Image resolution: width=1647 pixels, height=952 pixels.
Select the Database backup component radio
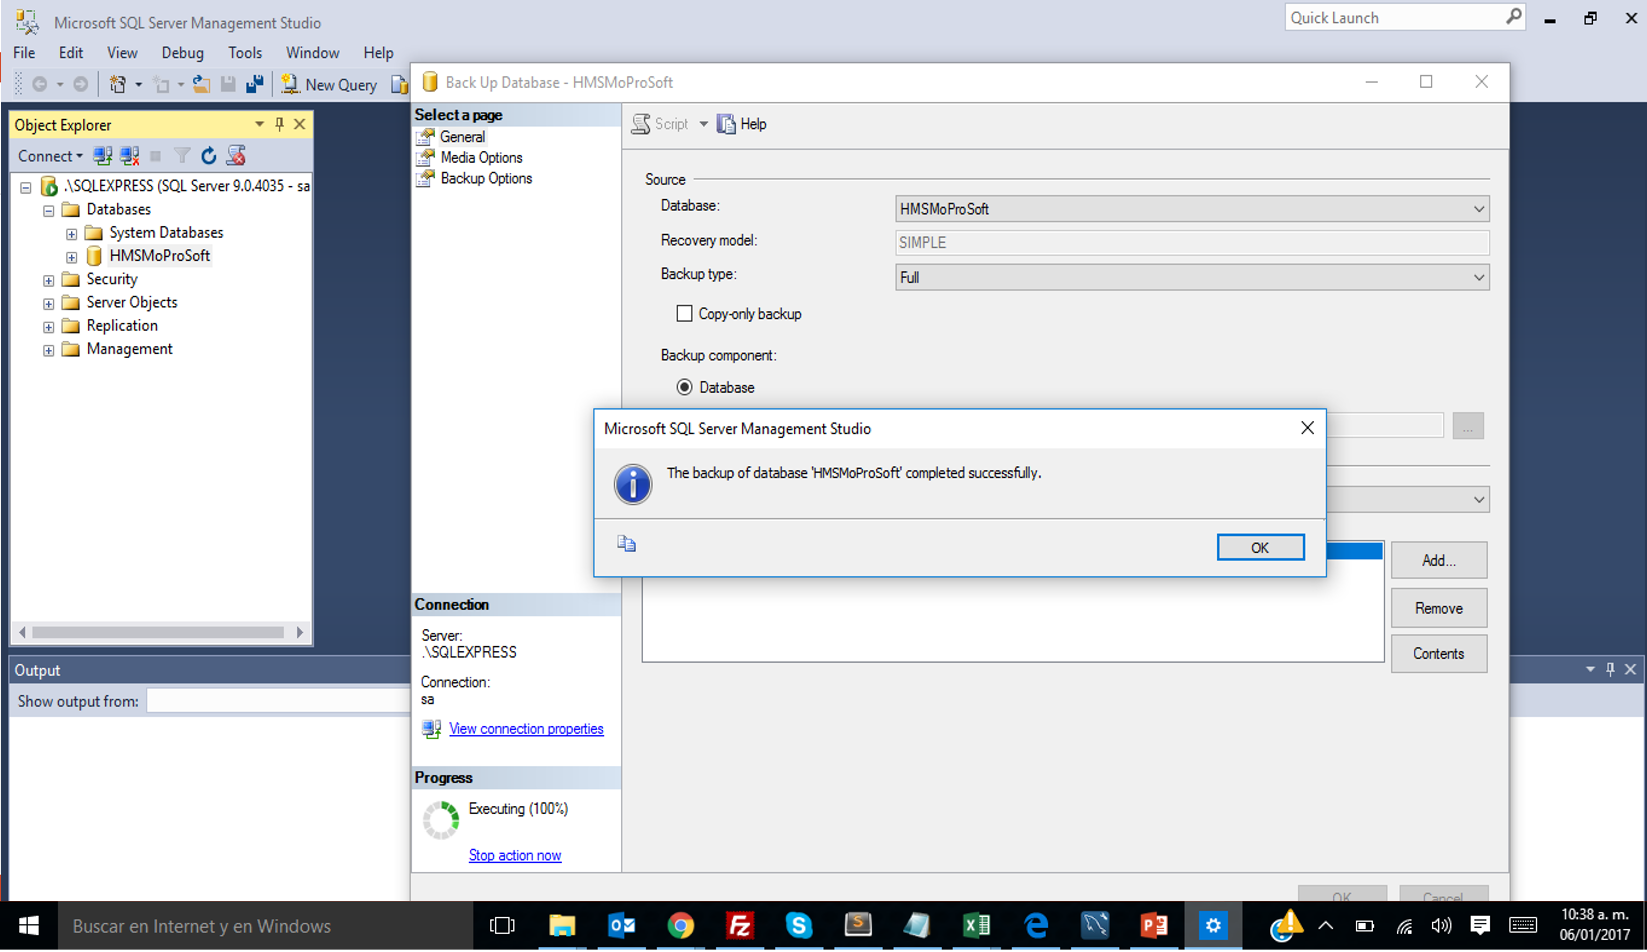[x=684, y=387]
